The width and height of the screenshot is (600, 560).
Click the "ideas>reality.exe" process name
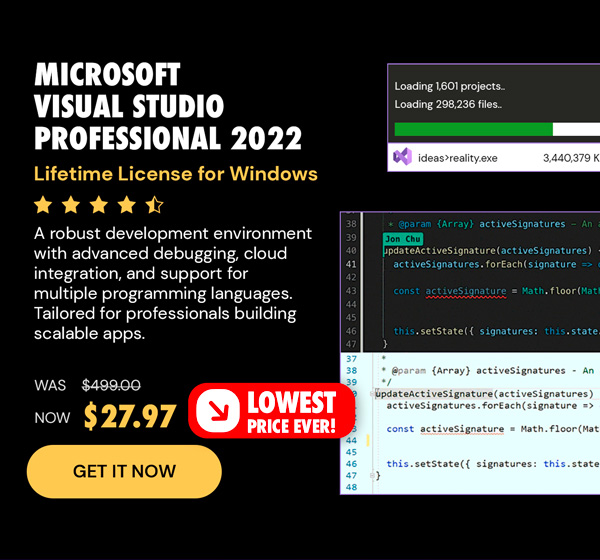458,158
